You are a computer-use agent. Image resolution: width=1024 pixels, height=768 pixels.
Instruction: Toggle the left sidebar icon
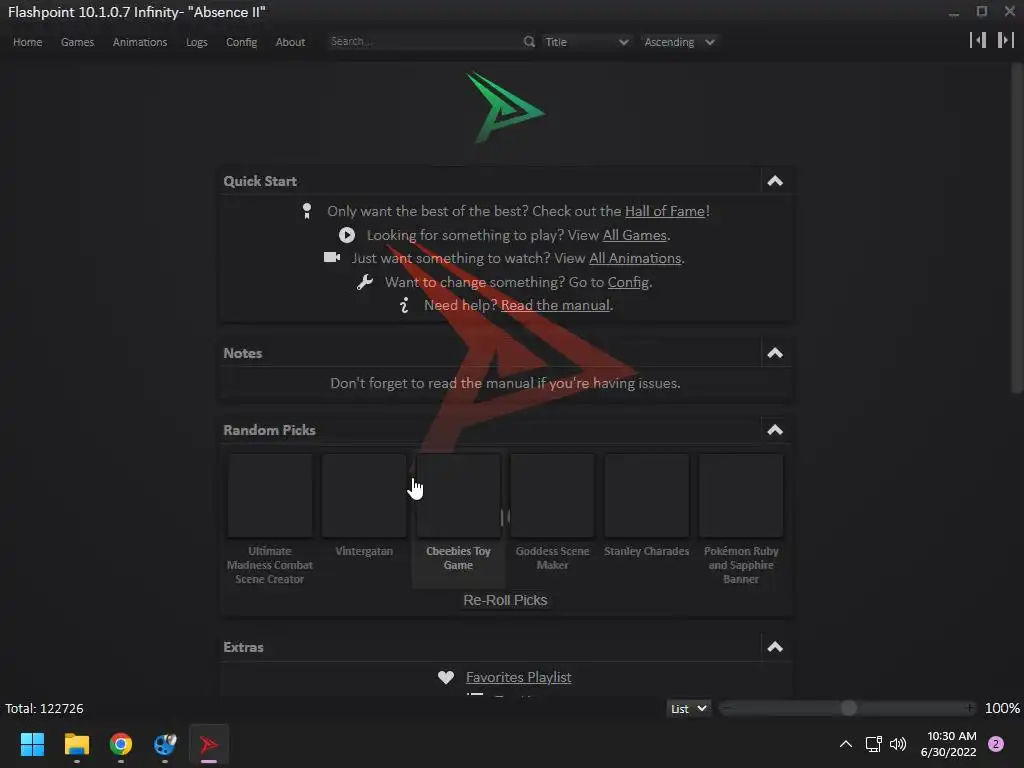click(978, 40)
